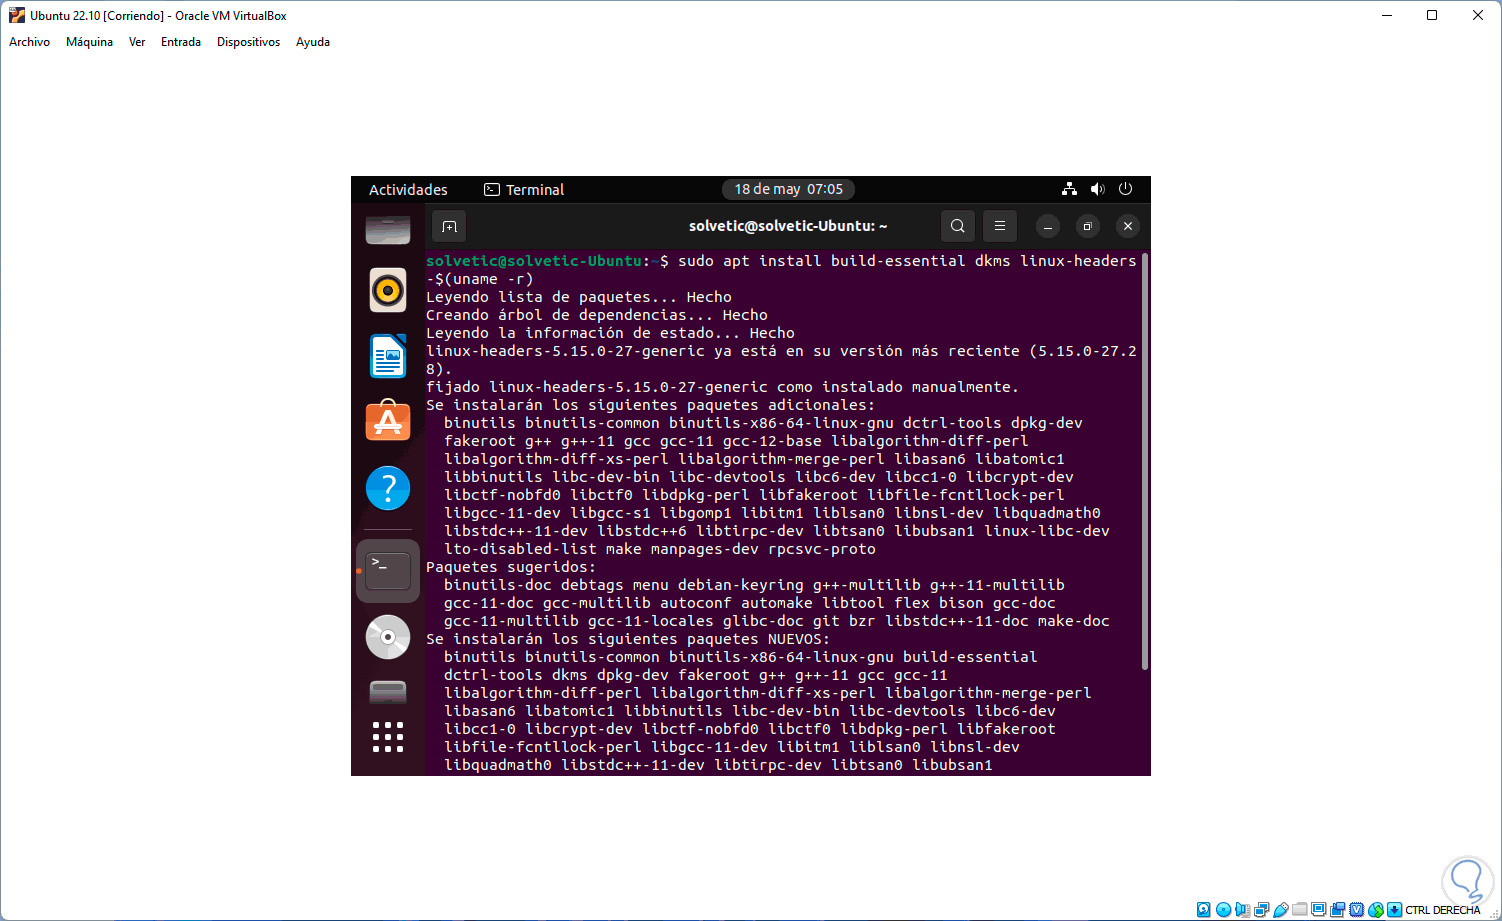
Task: Click 'Leyendo la información de estado' line
Action: (x=610, y=333)
